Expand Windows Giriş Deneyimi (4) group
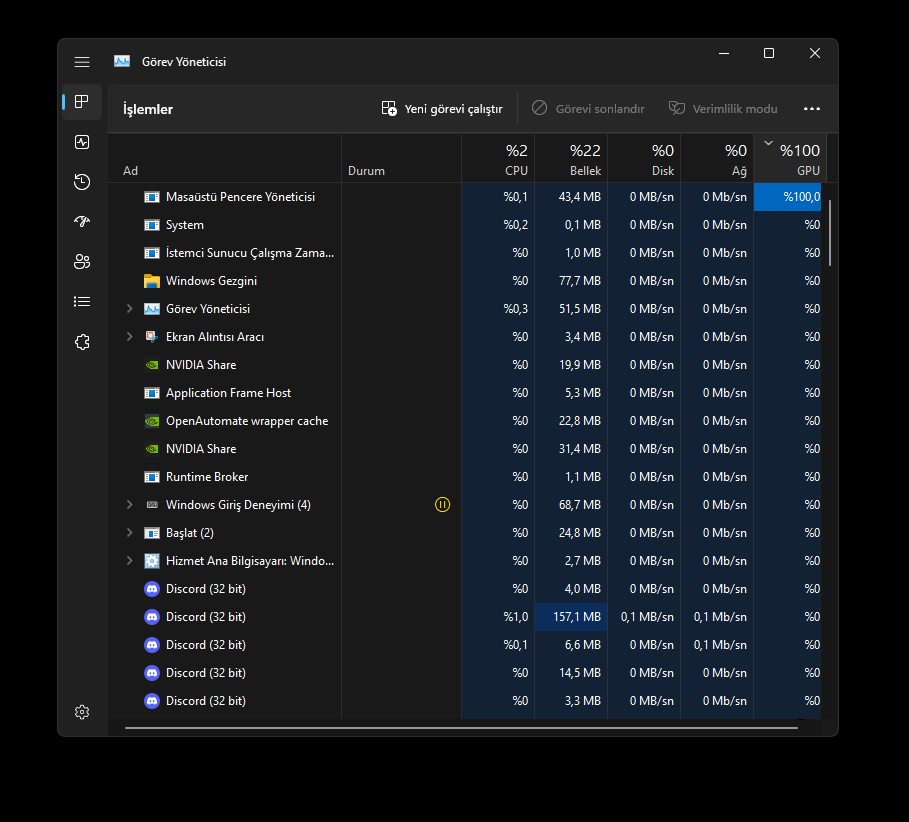Image resolution: width=909 pixels, height=822 pixels. coord(130,505)
